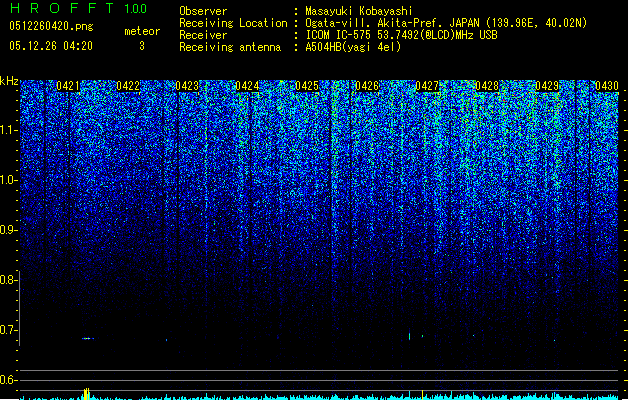Pick the 0427 time marker
629x400 pixels.
click(427, 86)
